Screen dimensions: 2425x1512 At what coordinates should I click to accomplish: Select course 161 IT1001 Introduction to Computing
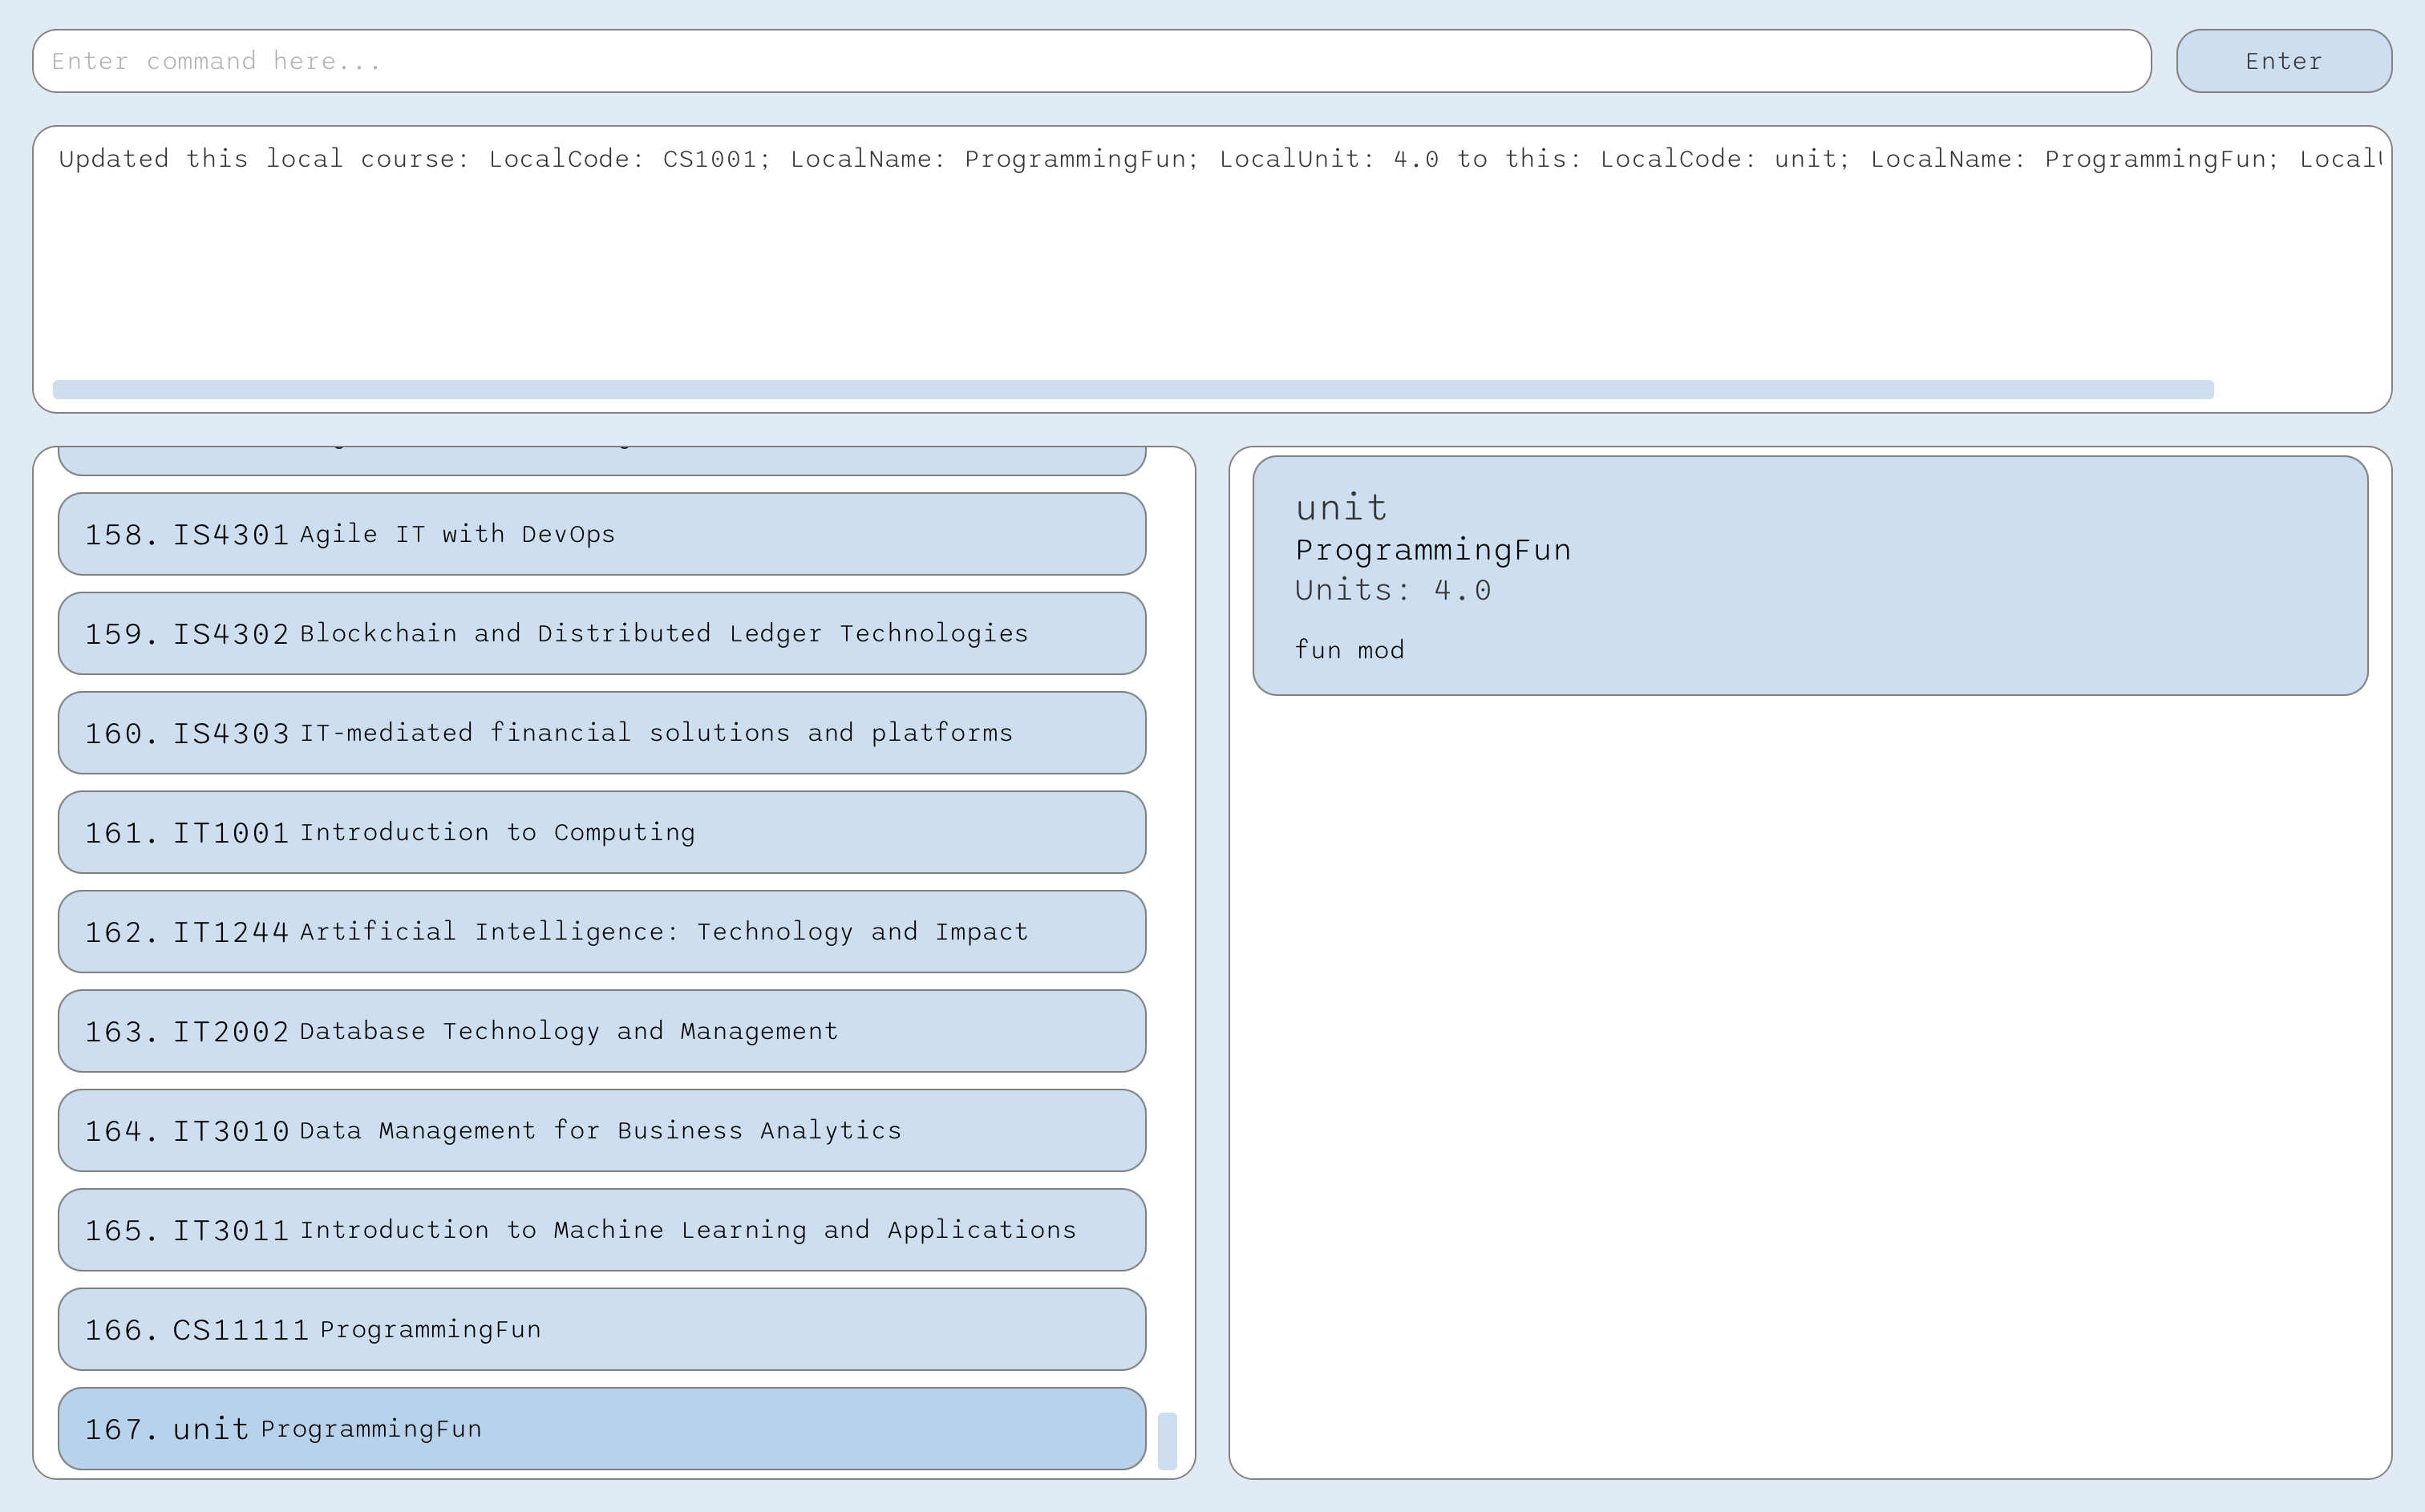[601, 832]
